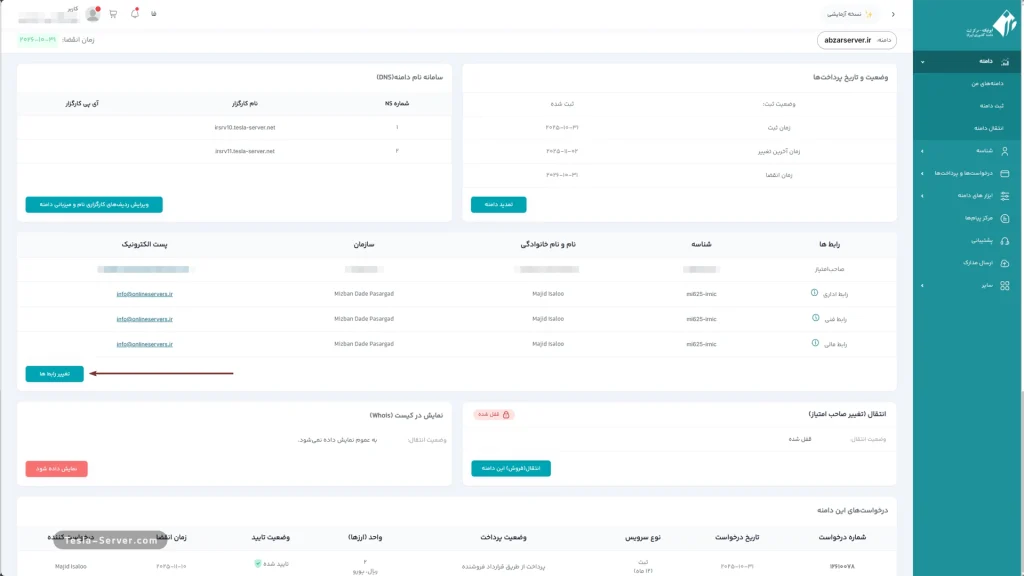The width and height of the screenshot is (1024, 576).
Task: Click the قفل شده lock badge
Action: pyautogui.click(x=494, y=414)
